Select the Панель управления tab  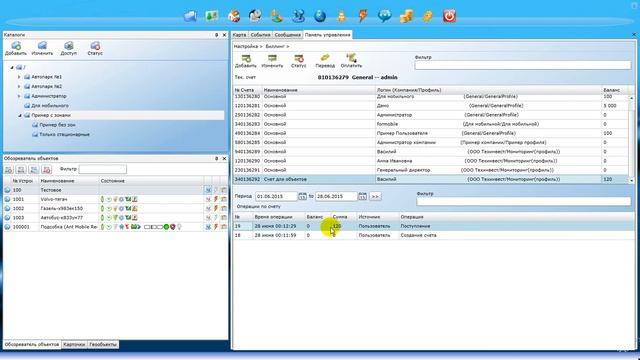pyautogui.click(x=327, y=35)
